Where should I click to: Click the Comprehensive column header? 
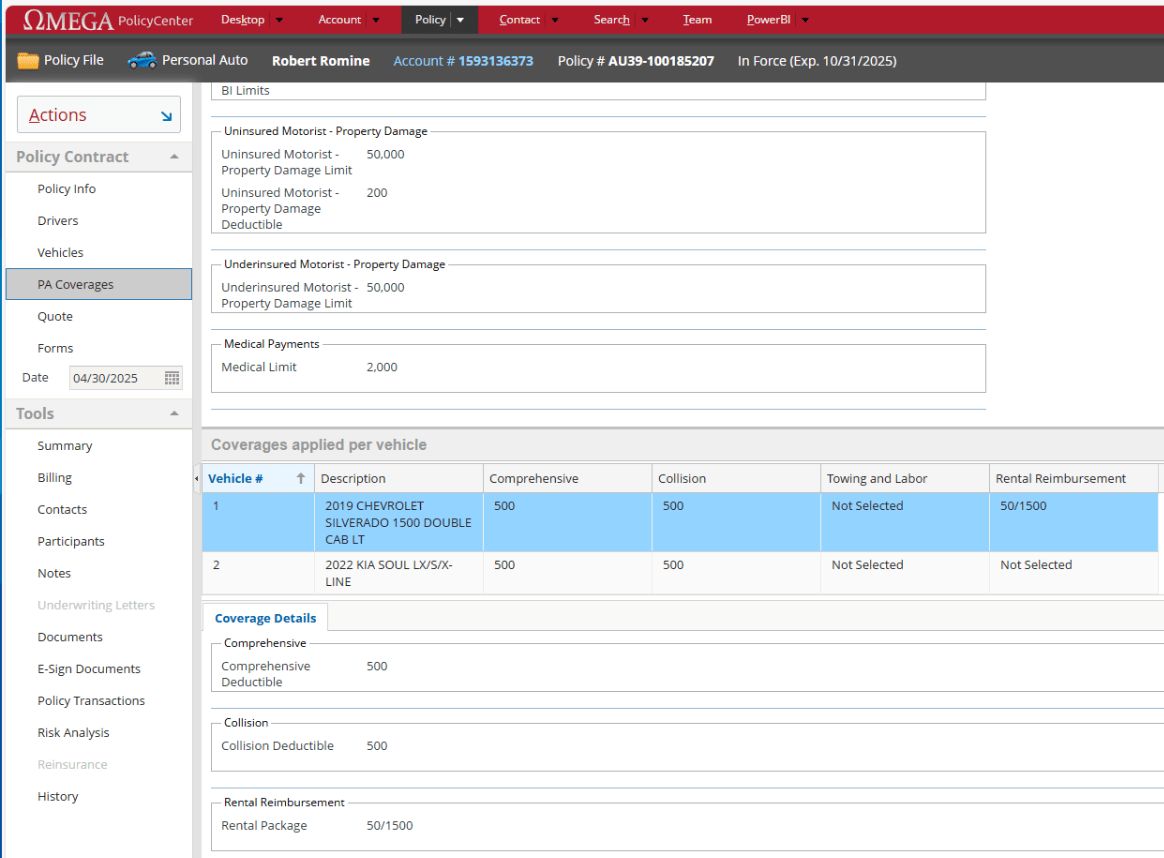pos(567,478)
